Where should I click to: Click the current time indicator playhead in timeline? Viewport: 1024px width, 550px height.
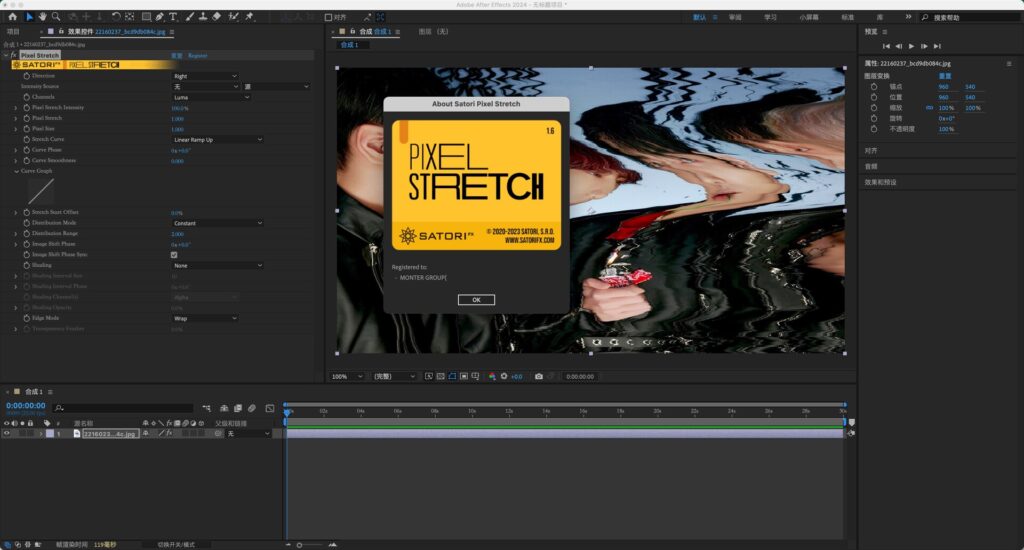[x=287, y=412]
